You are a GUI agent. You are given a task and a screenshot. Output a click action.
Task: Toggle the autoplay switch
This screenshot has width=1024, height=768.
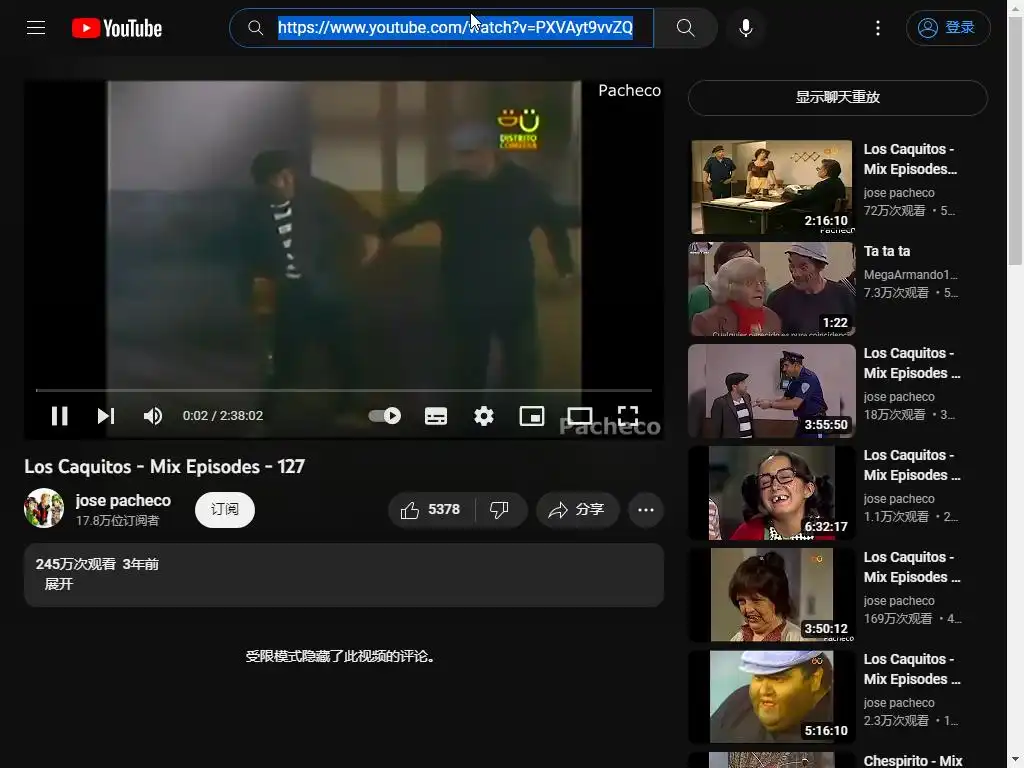click(385, 416)
